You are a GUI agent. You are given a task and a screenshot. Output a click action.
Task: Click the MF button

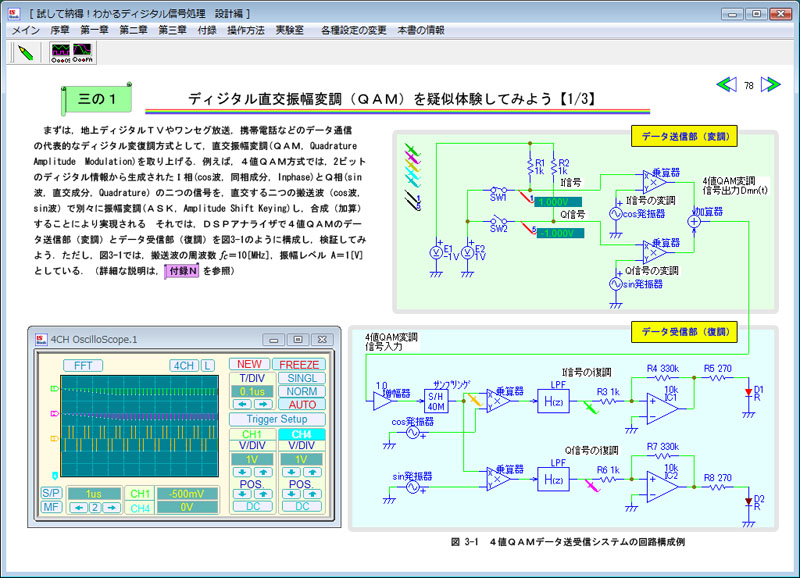51,507
